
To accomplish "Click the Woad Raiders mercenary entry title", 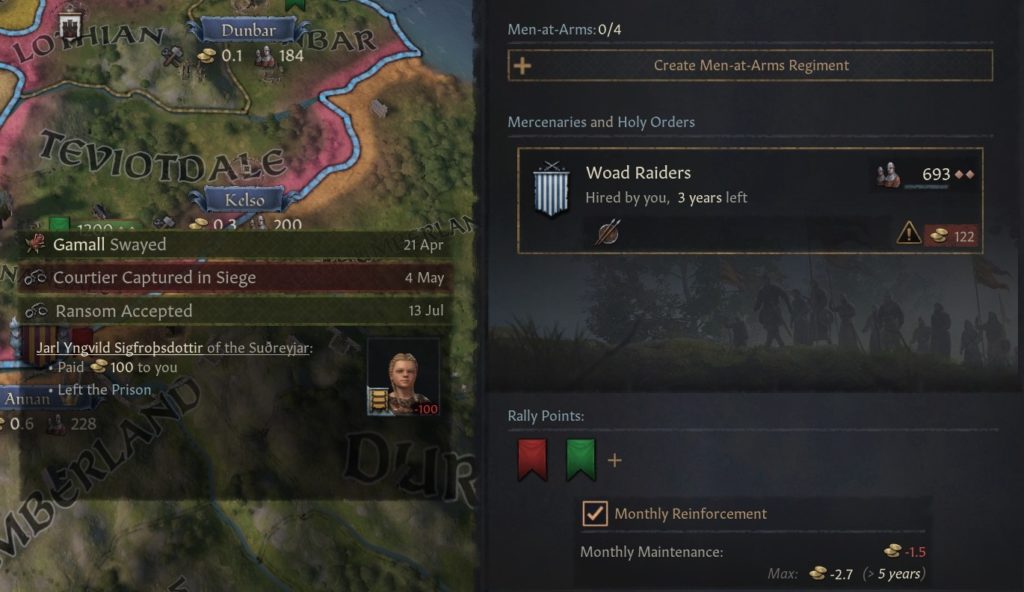I will (x=638, y=173).
